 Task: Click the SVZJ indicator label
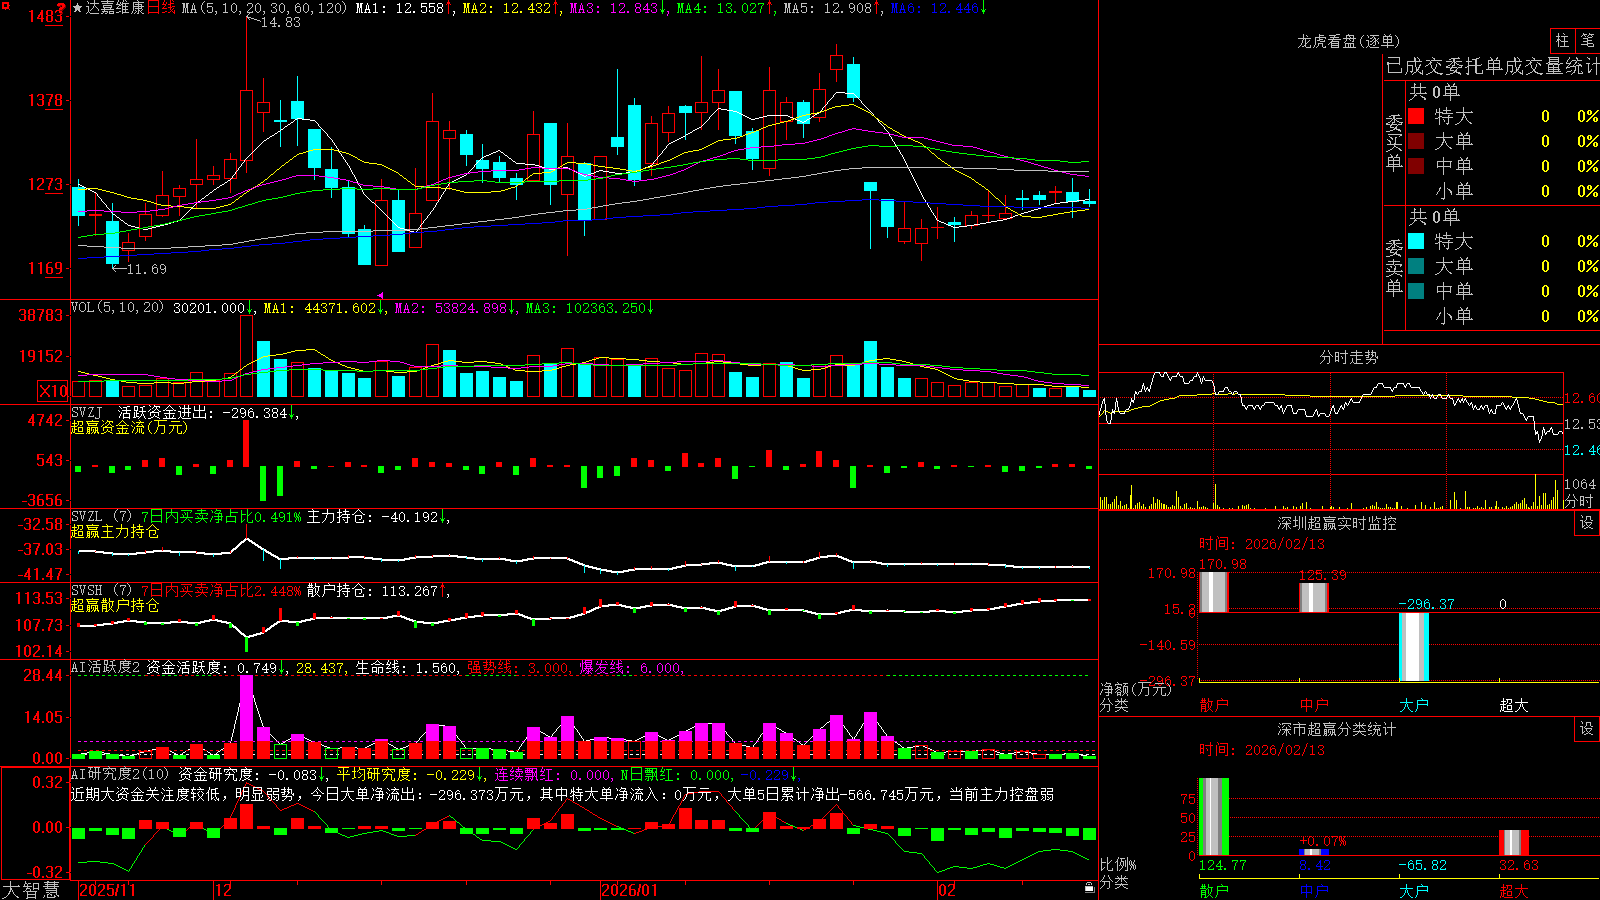click(x=87, y=412)
